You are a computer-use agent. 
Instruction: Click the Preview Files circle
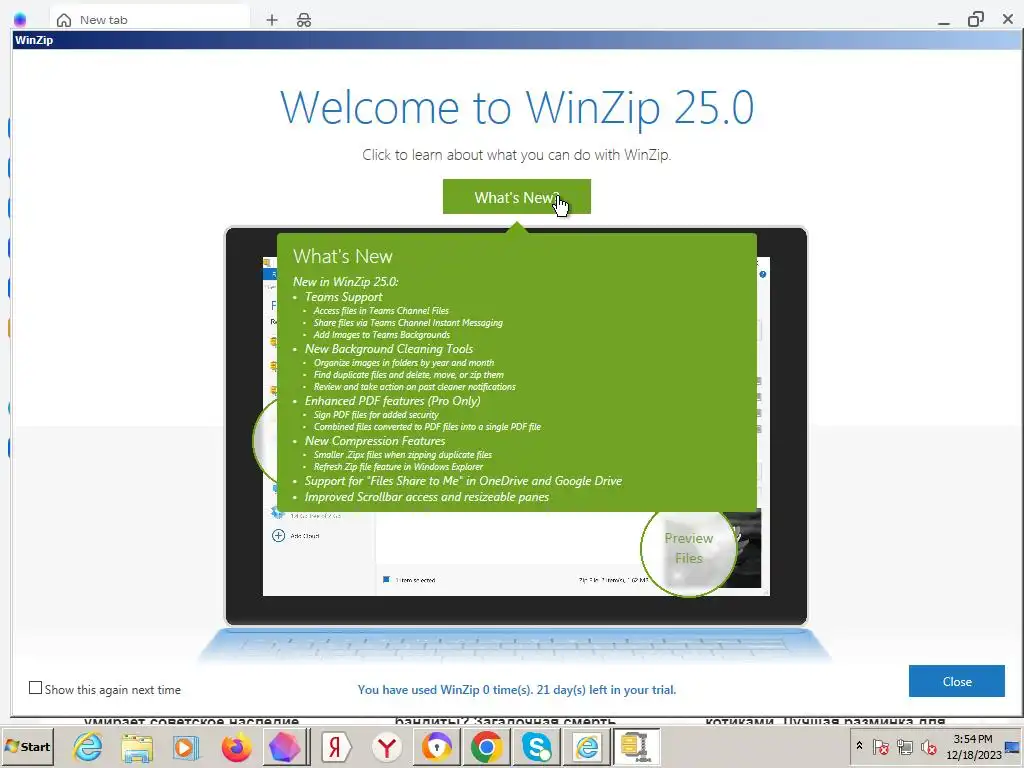point(688,549)
